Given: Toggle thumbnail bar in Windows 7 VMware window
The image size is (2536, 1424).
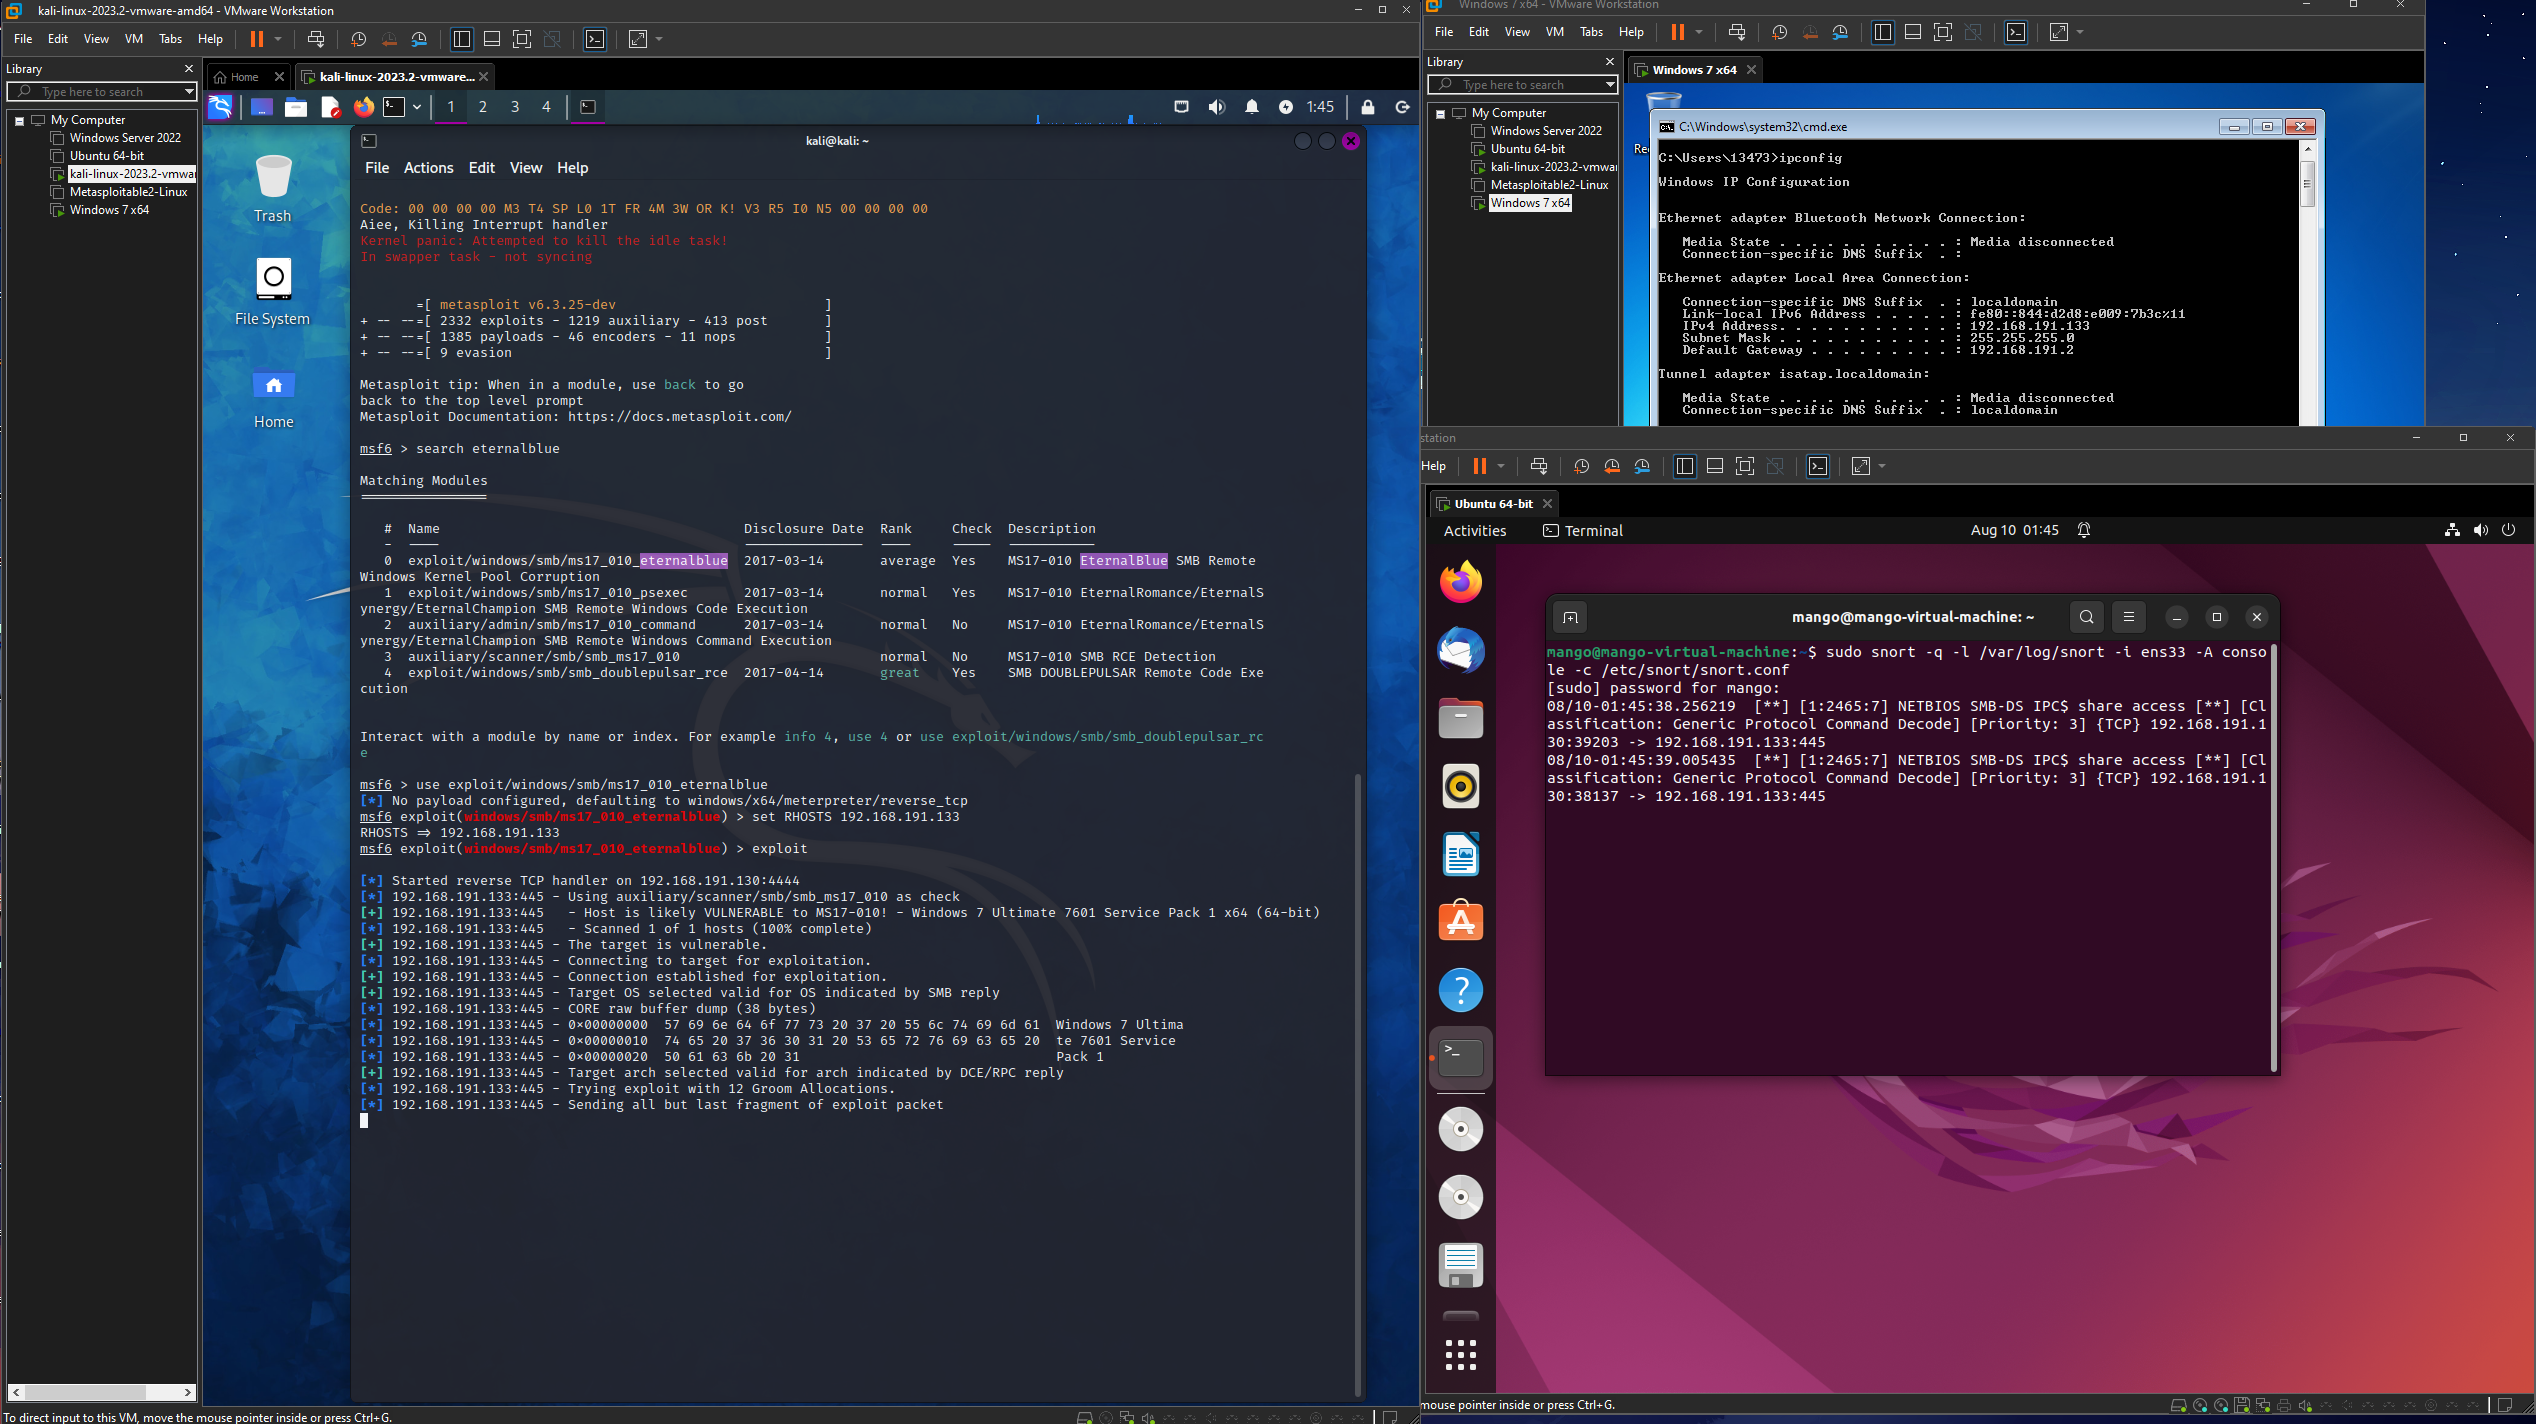Looking at the screenshot, I should click(x=1913, y=32).
